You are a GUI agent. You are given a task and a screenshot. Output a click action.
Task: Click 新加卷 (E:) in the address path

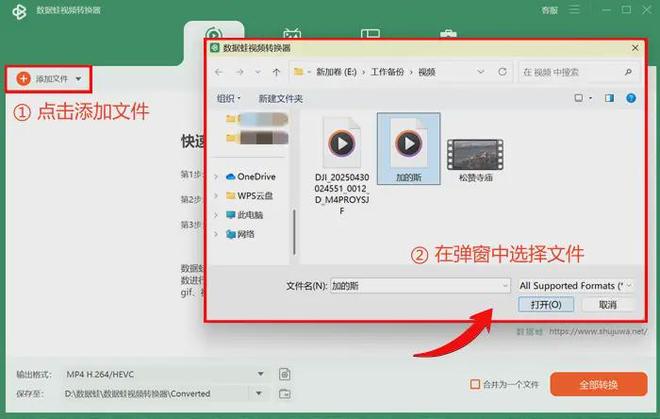tap(336, 72)
